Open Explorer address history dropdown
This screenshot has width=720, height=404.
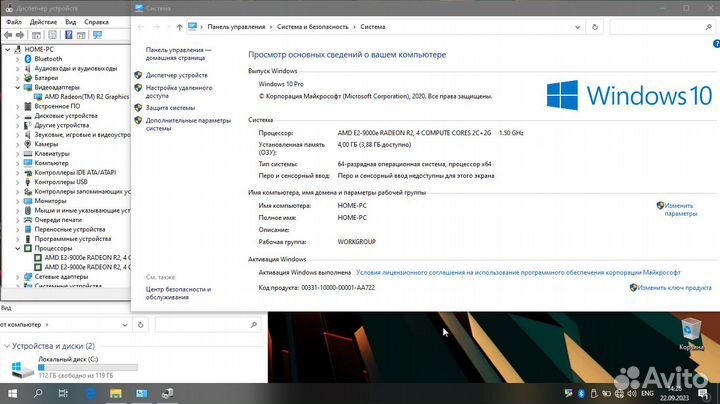click(124, 325)
